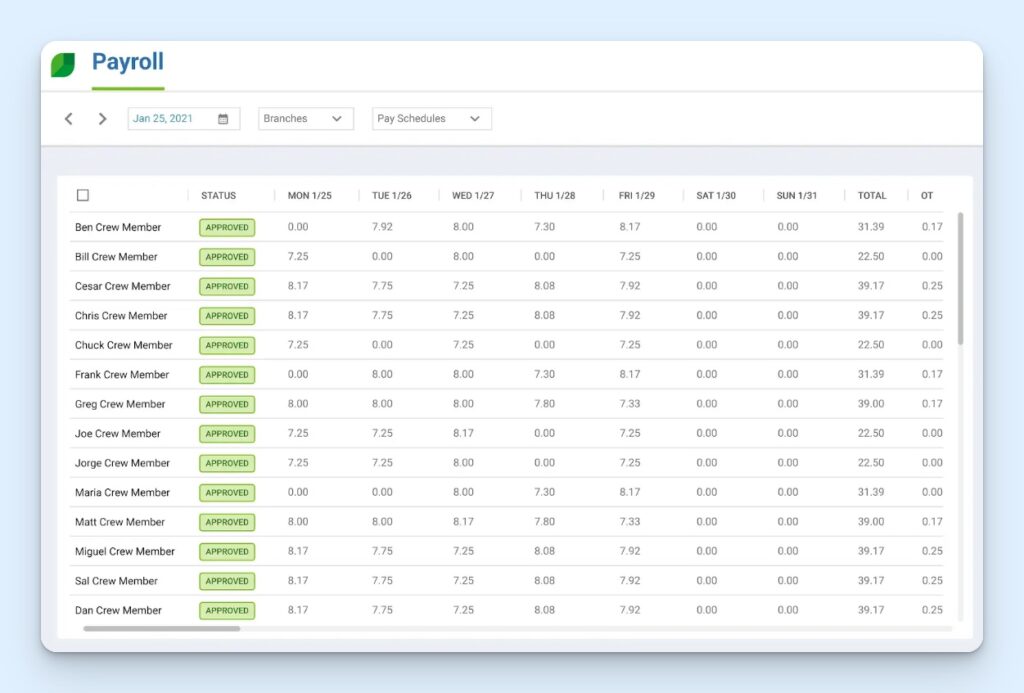Click the TUE 1/26 column header
1024x693 pixels.
coord(392,195)
